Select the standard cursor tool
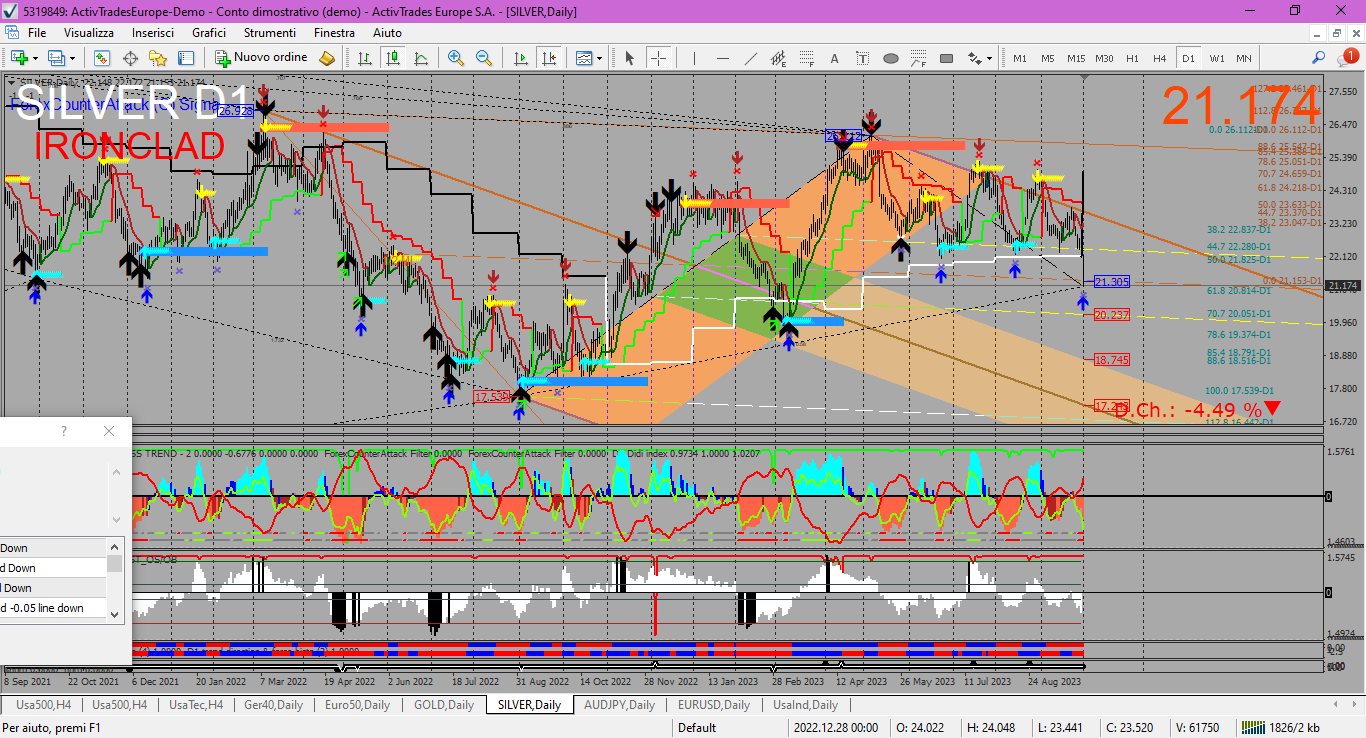This screenshot has width=1366, height=738. (x=629, y=58)
